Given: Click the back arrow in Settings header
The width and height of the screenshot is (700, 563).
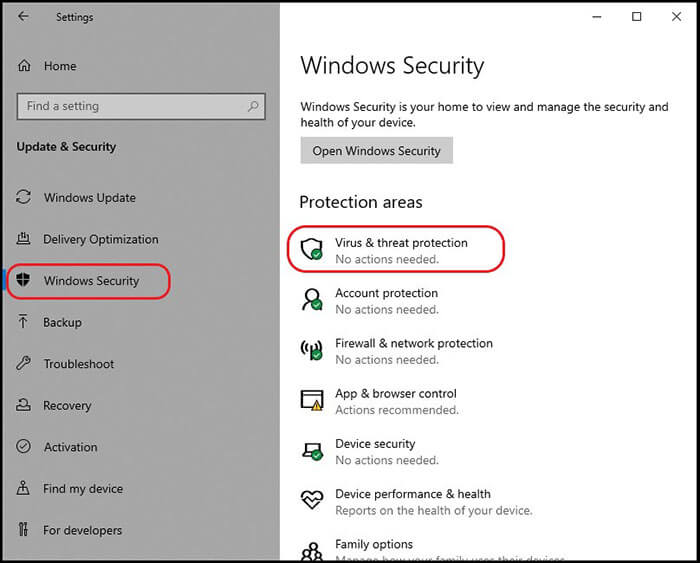Looking at the screenshot, I should click(24, 17).
